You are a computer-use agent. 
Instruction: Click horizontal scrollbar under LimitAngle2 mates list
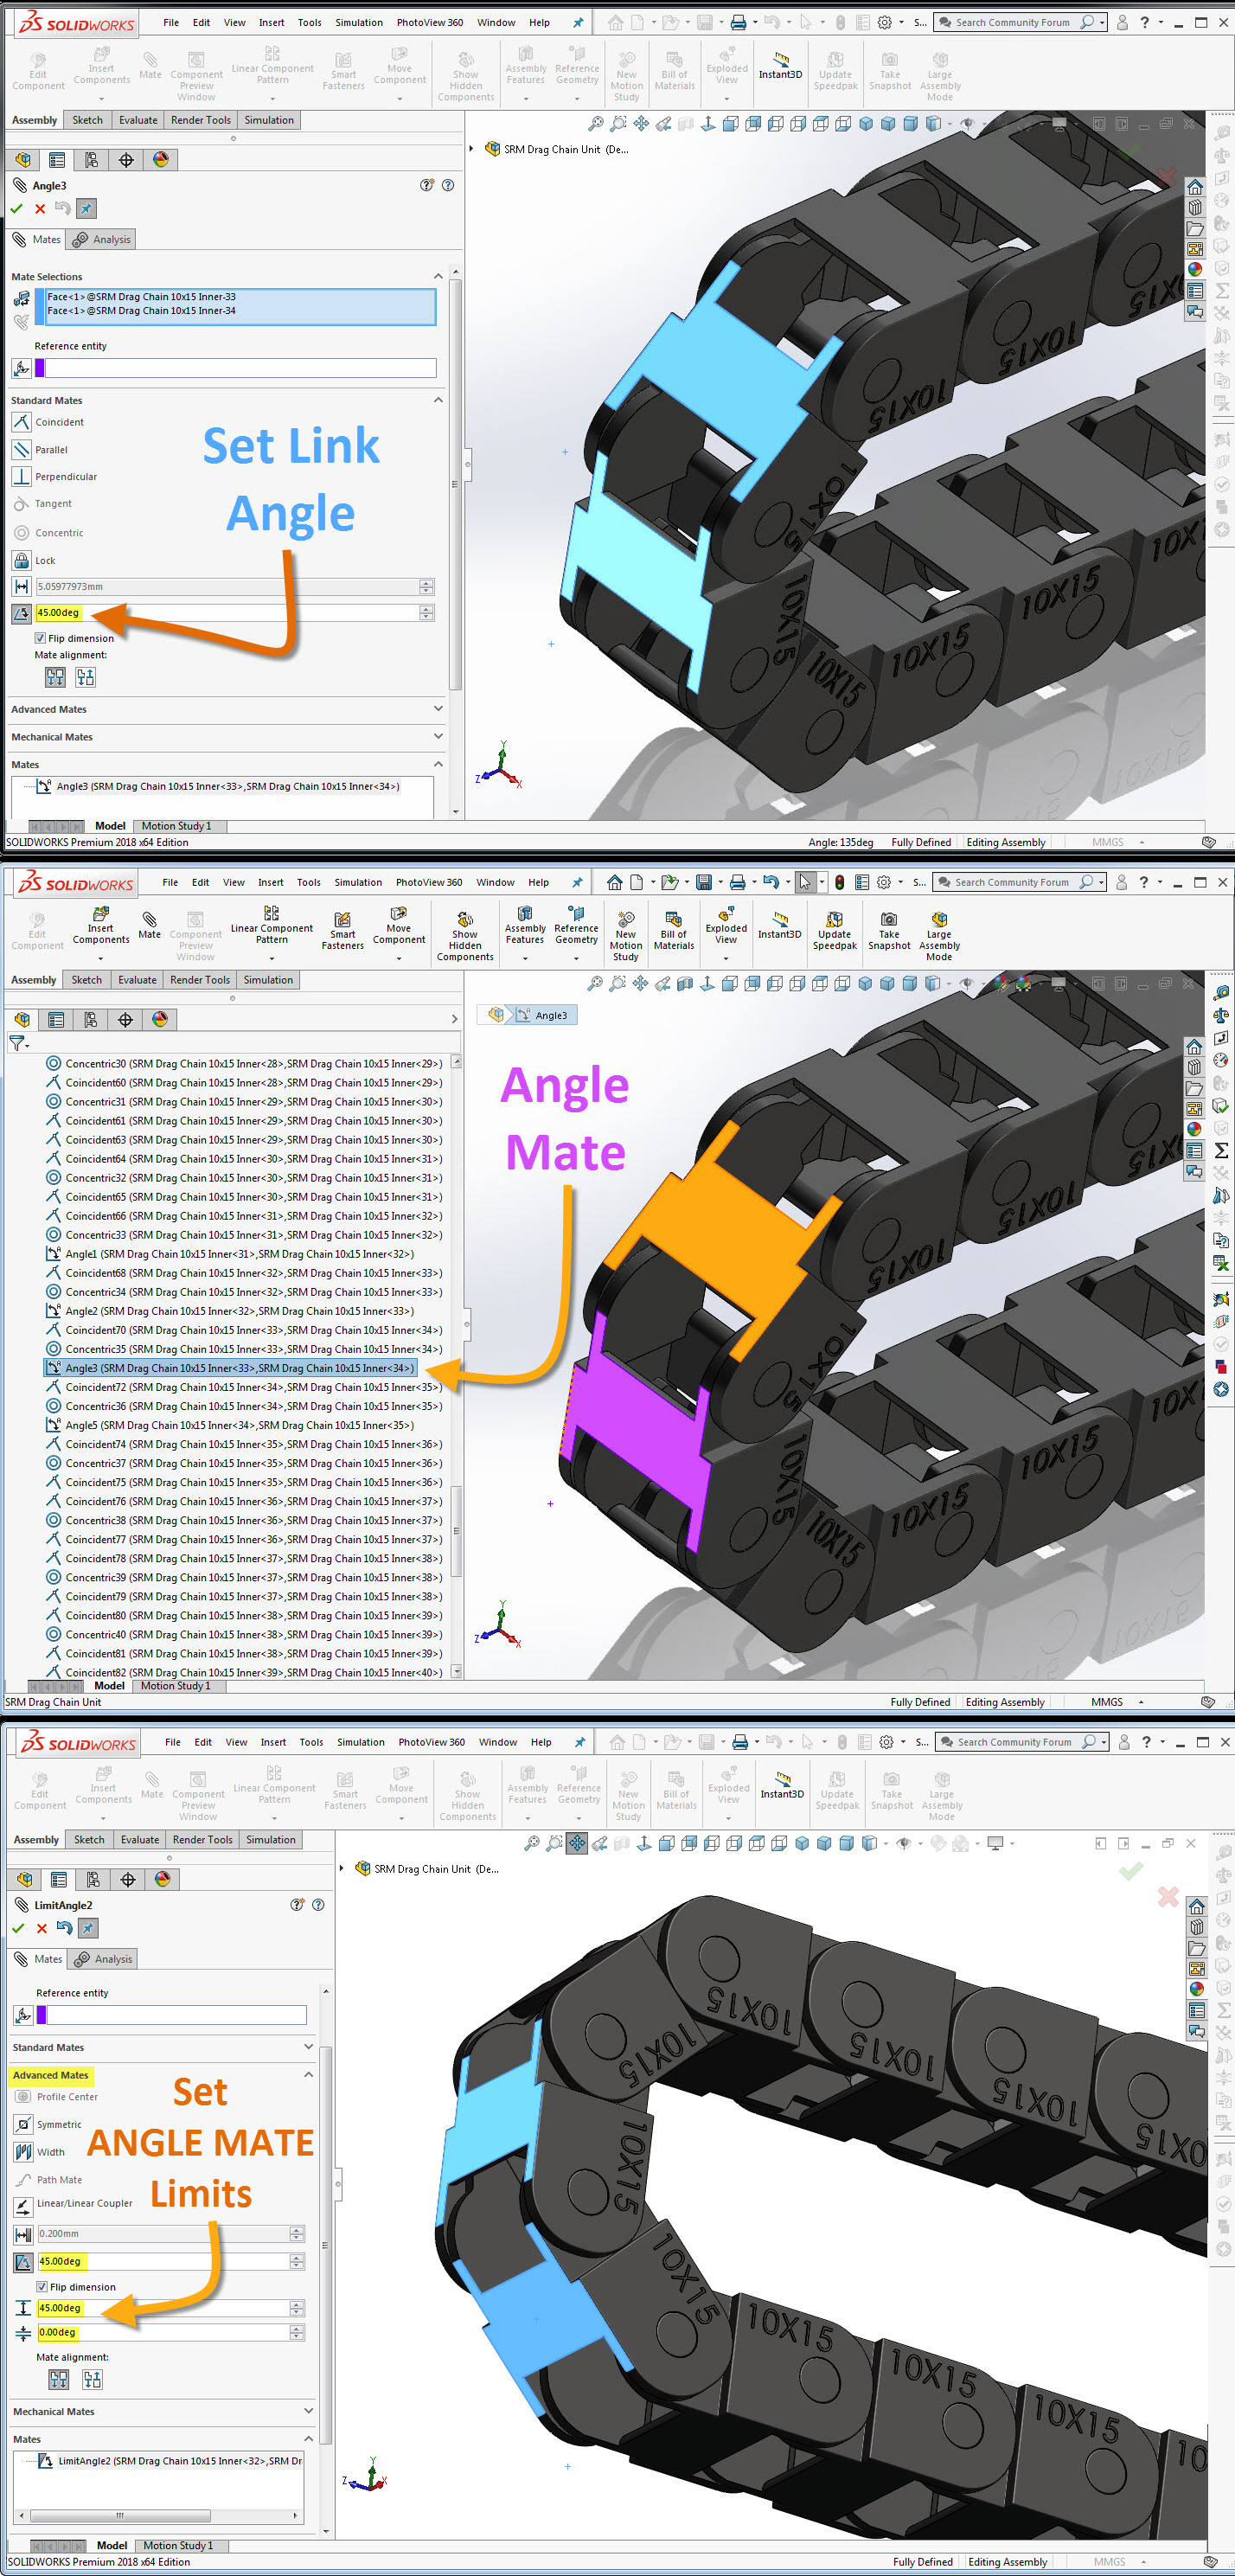click(120, 2515)
